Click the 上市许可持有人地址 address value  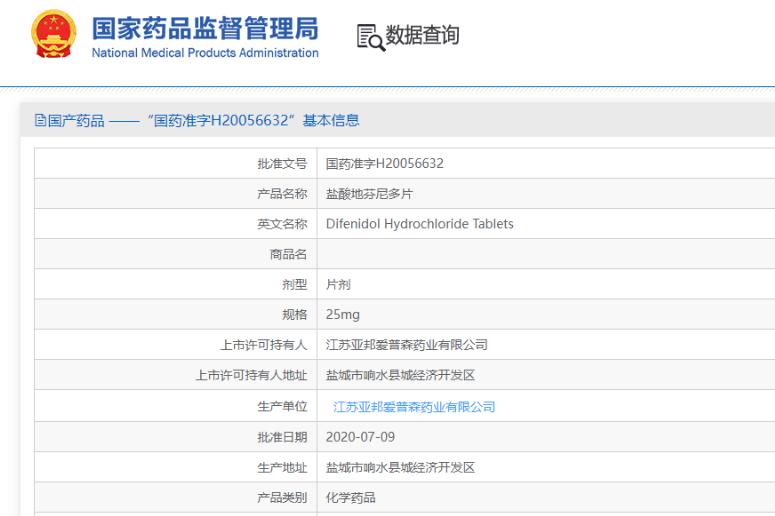point(400,375)
